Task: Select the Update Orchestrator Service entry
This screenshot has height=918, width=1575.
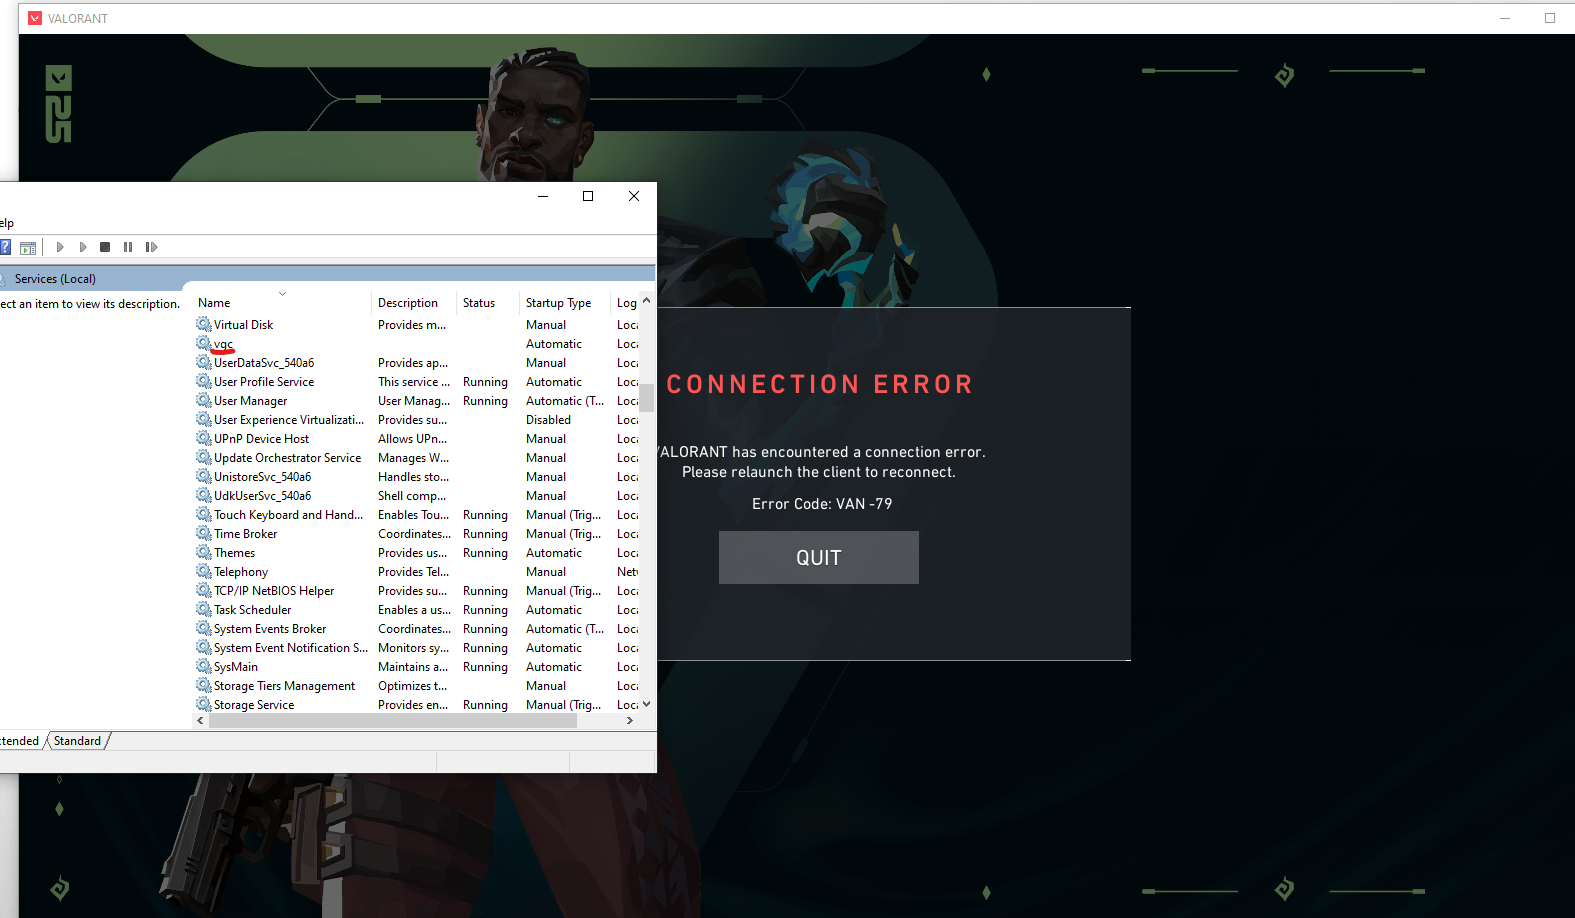Action: point(287,458)
